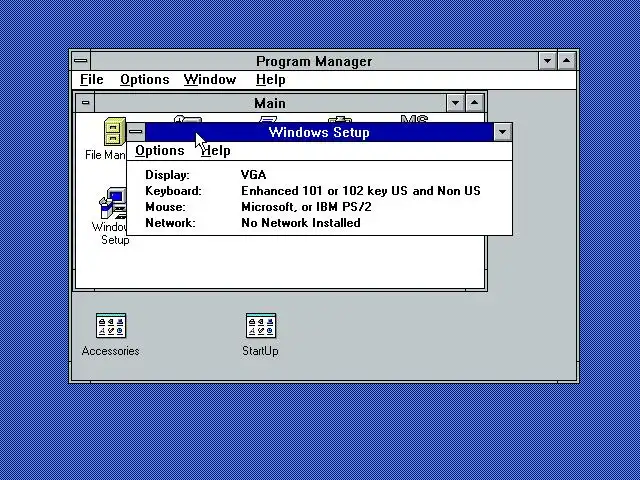
Task: Click the 'Mouse:' label
Action: coord(165,207)
